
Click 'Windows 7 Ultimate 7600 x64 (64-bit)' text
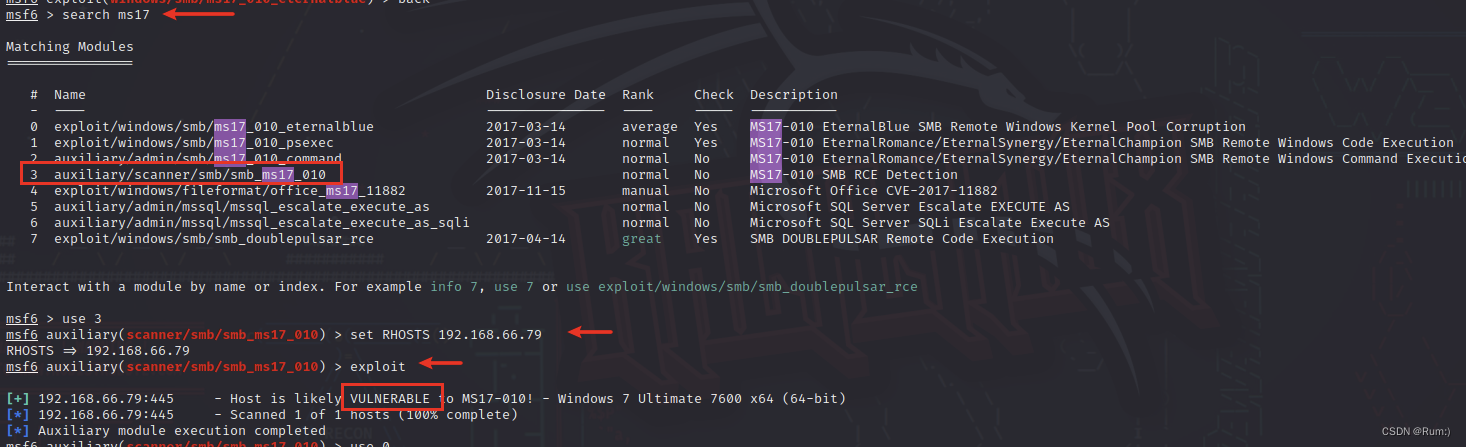coord(702,399)
